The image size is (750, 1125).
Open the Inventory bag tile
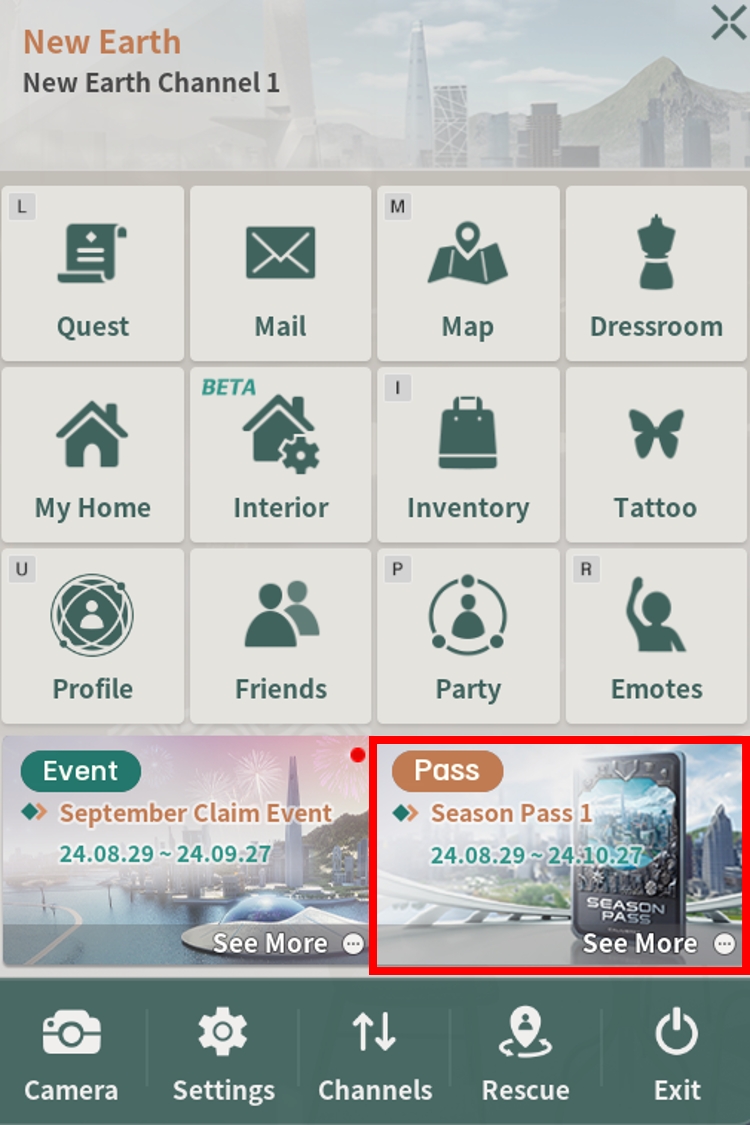tap(468, 455)
